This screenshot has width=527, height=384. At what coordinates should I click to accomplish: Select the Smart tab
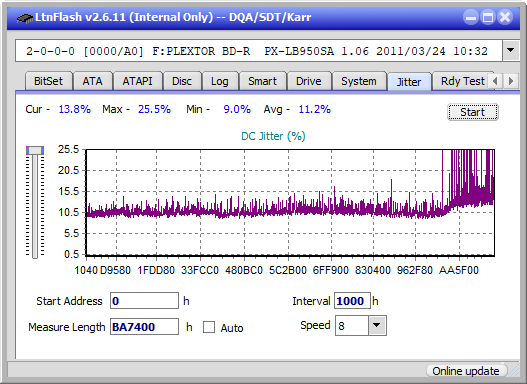pyautogui.click(x=262, y=81)
